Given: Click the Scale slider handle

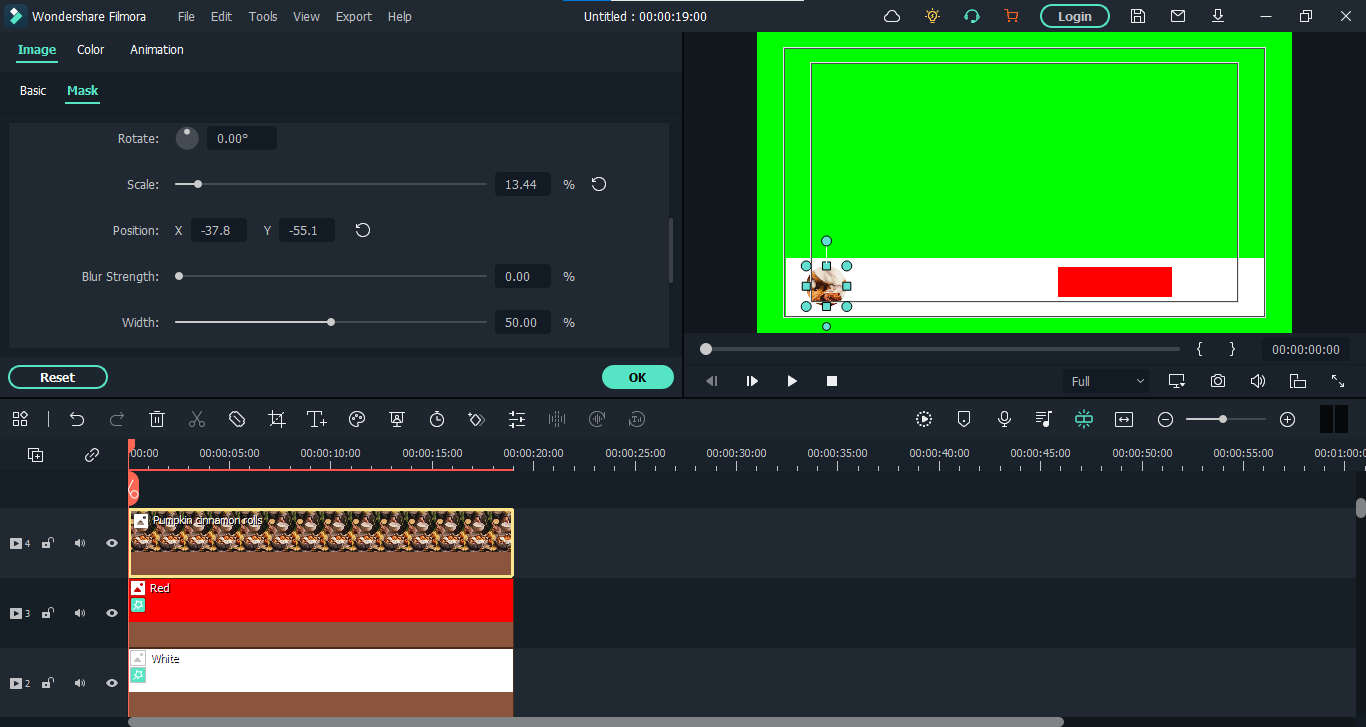Looking at the screenshot, I should click(x=198, y=184).
